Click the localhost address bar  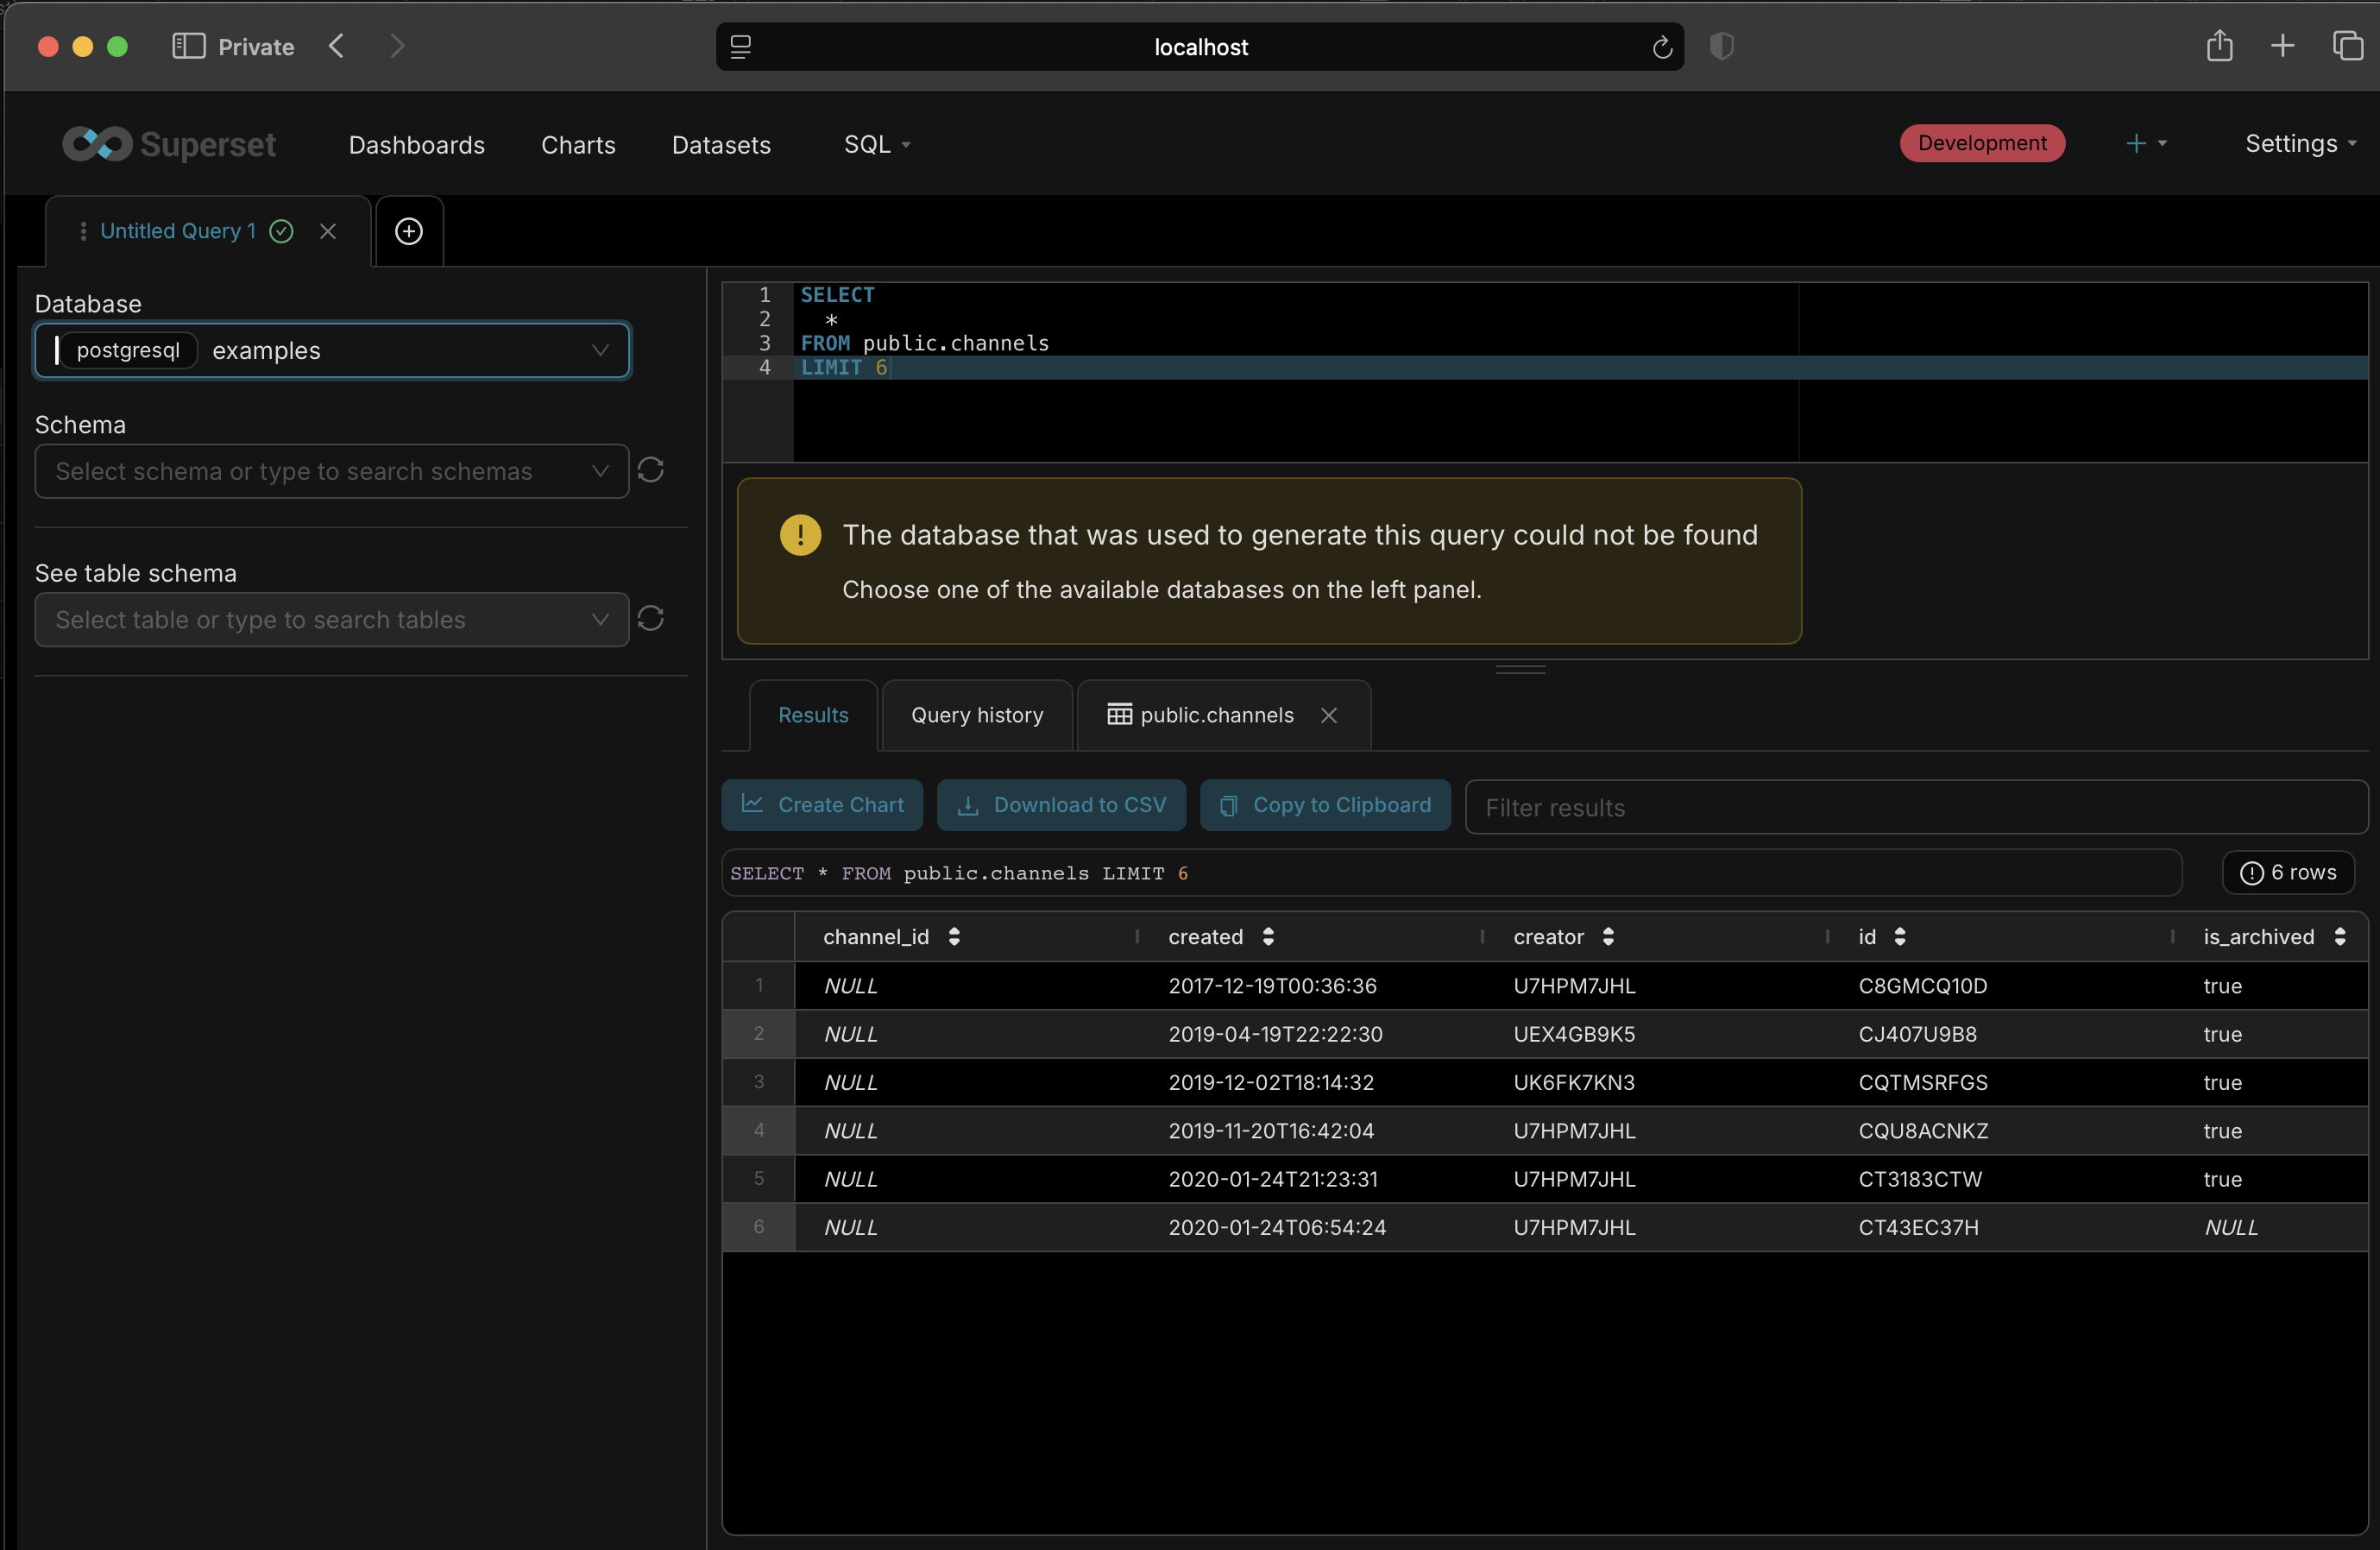[1200, 47]
